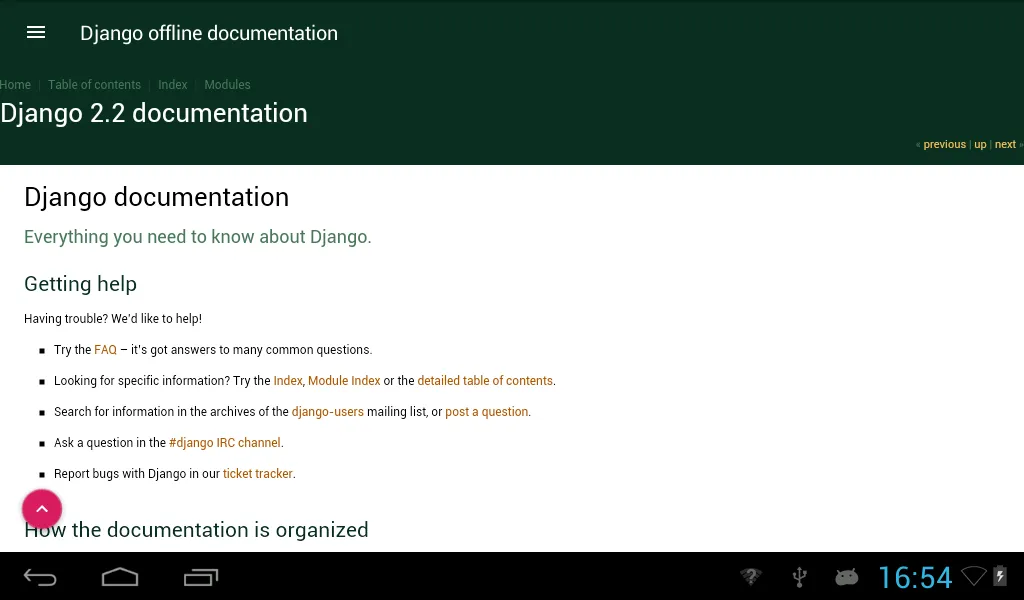Tap the Android back button
This screenshot has height=600, width=1024.
40,577
